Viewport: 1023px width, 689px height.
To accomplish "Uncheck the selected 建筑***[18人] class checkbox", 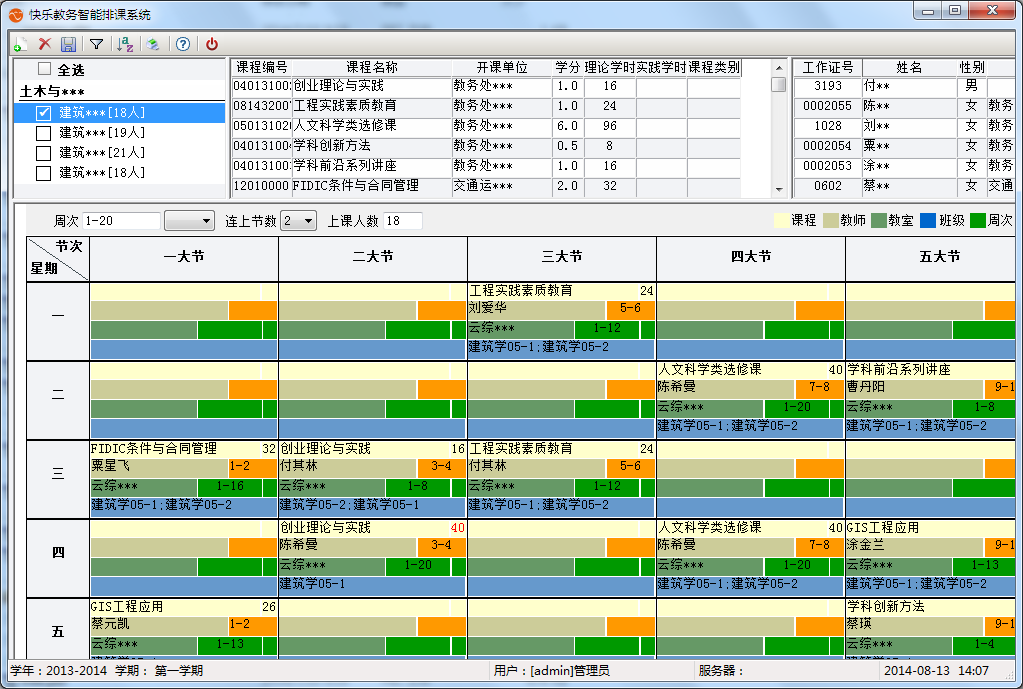I will tap(43, 113).
